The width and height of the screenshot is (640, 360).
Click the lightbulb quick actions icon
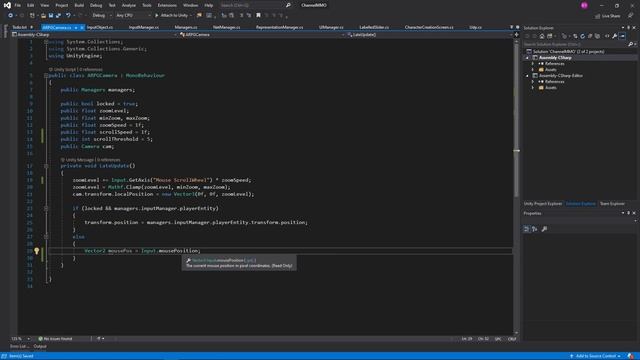coord(37,251)
